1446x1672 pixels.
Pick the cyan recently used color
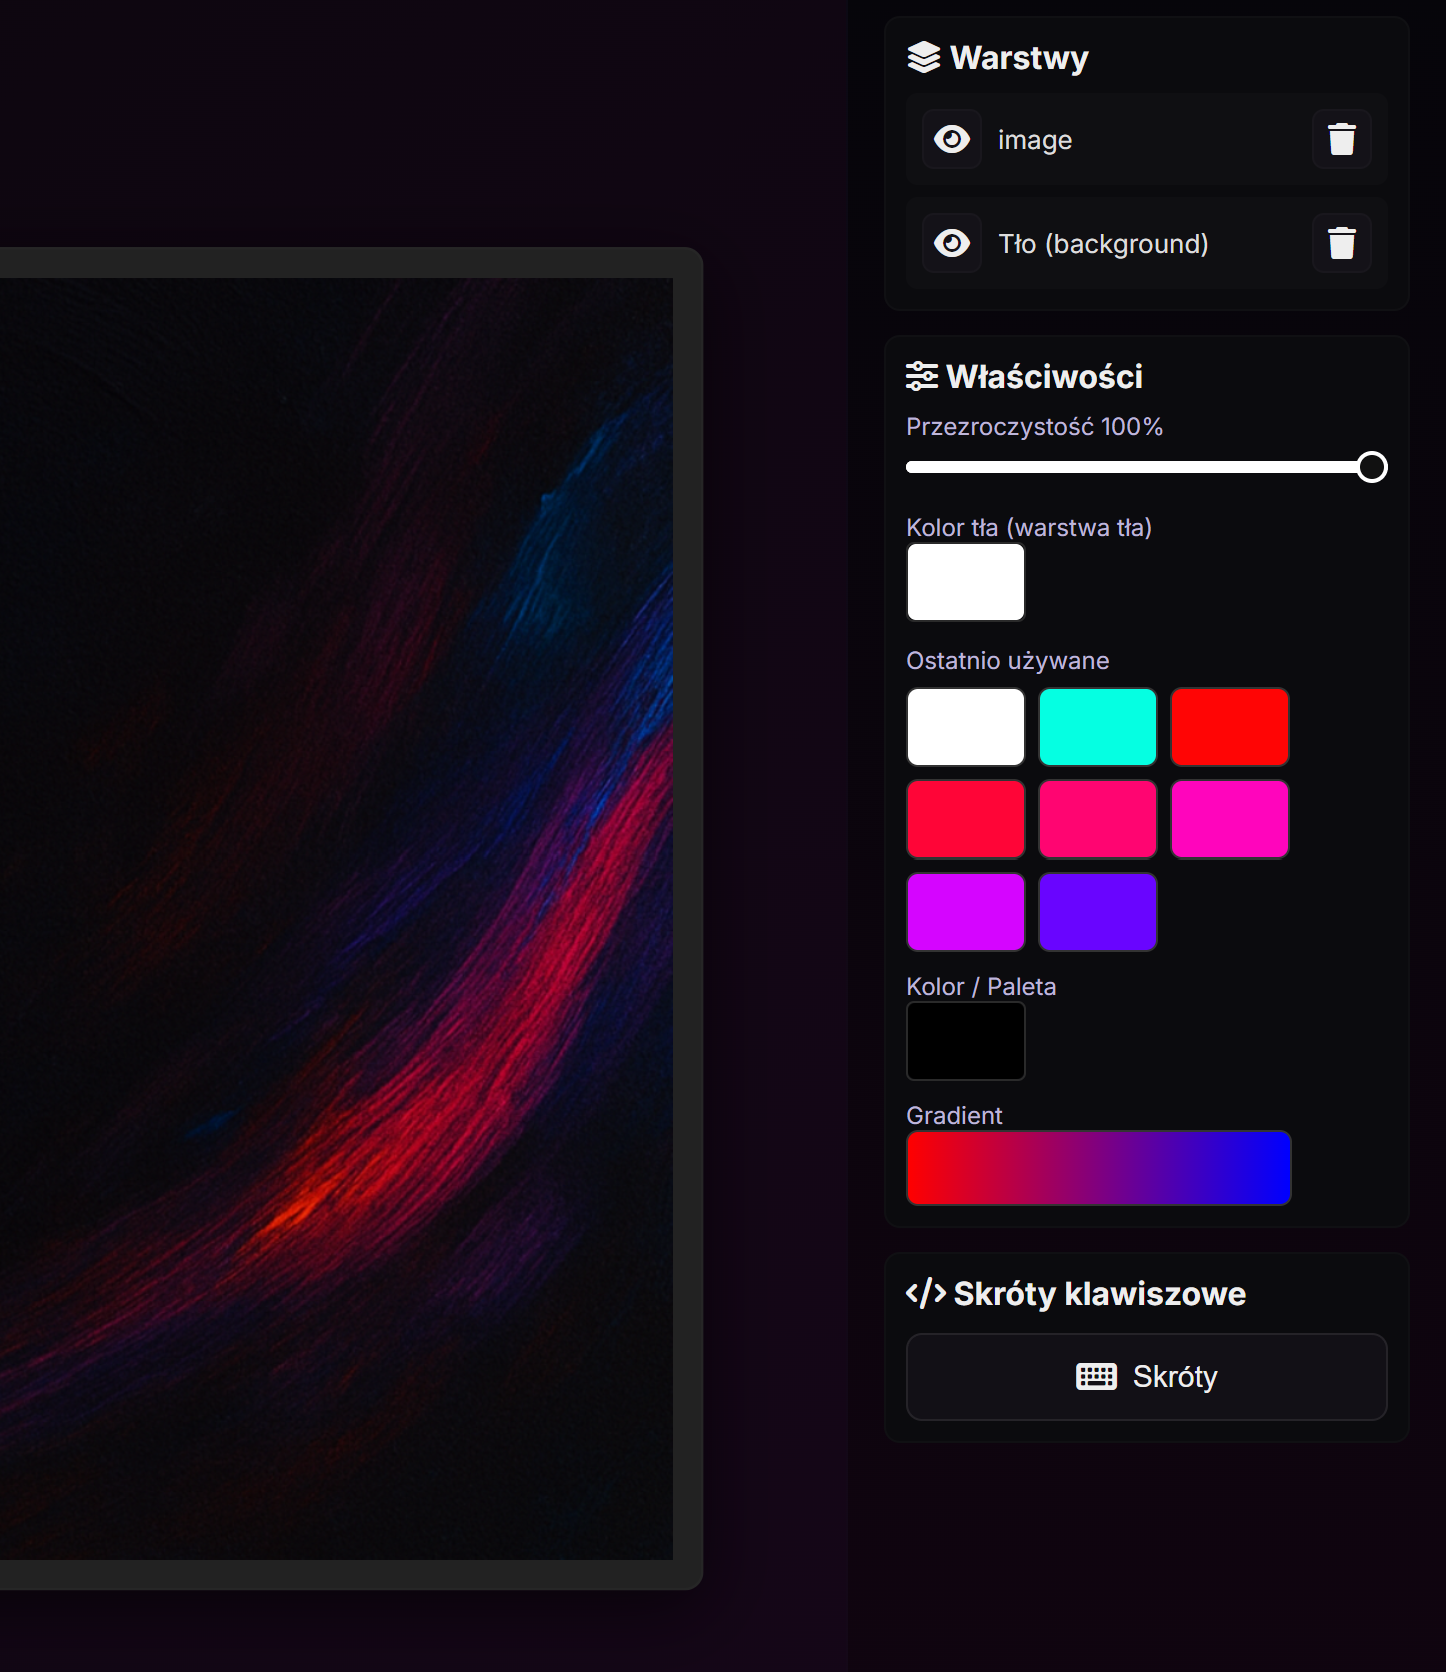point(1097,727)
